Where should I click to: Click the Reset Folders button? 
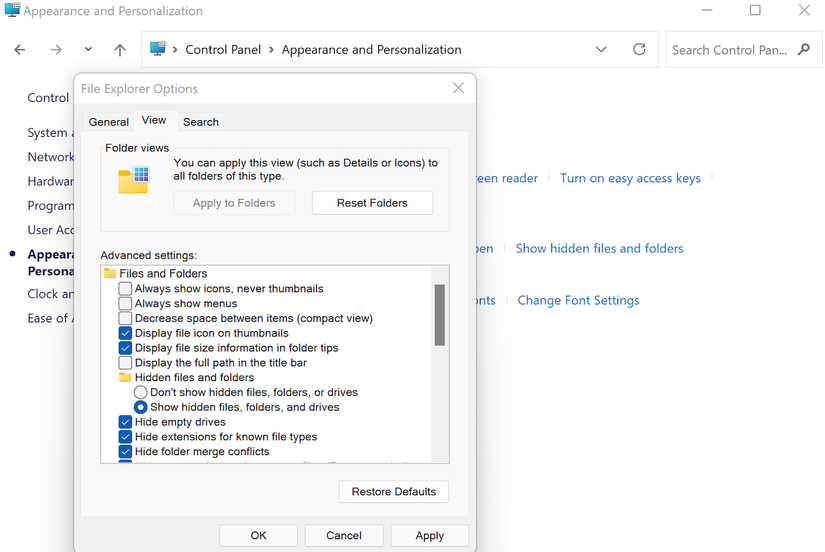pyautogui.click(x=373, y=203)
